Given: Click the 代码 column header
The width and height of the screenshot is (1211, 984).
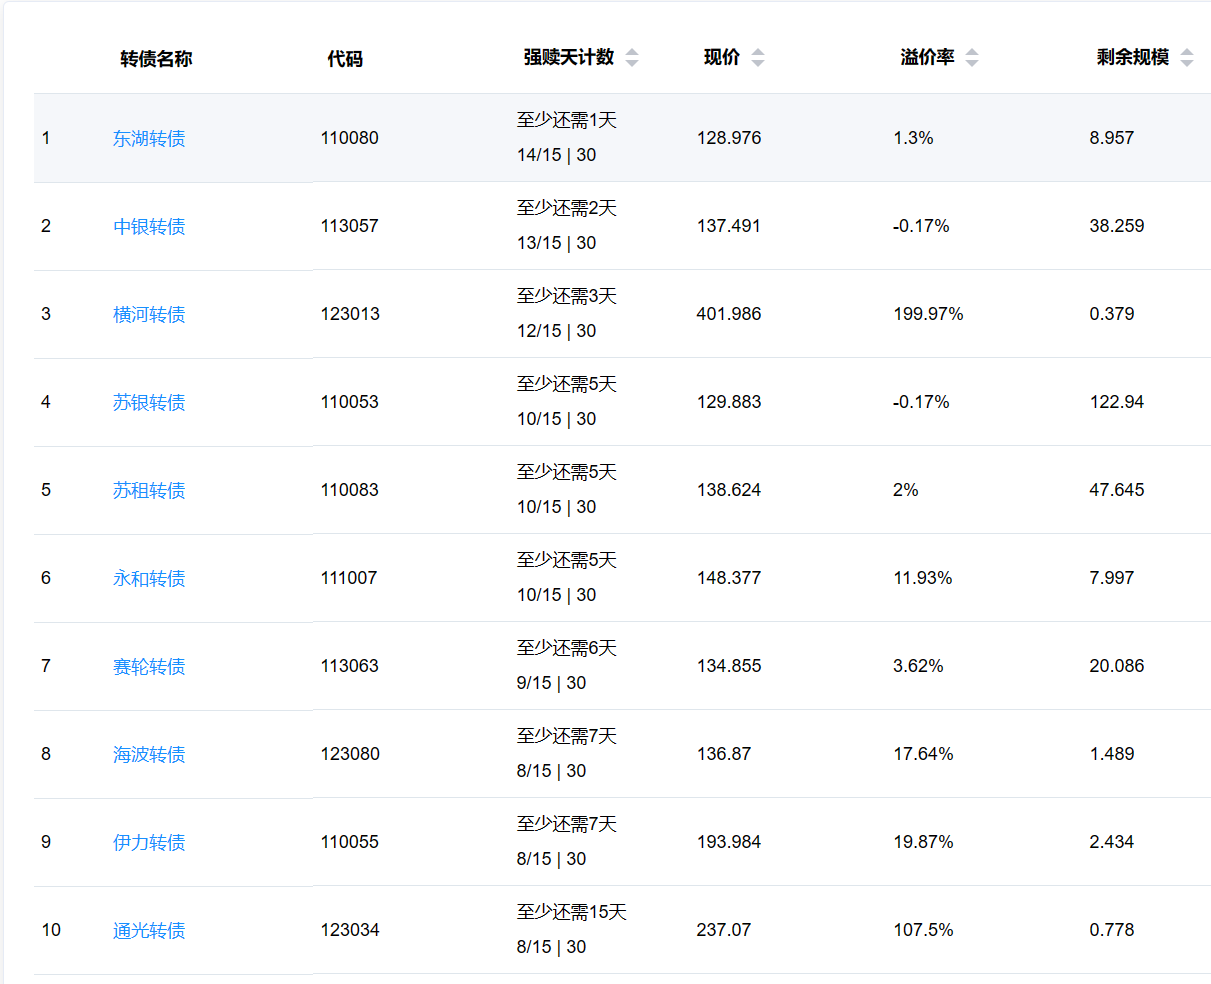Looking at the screenshot, I should pyautogui.click(x=345, y=59).
